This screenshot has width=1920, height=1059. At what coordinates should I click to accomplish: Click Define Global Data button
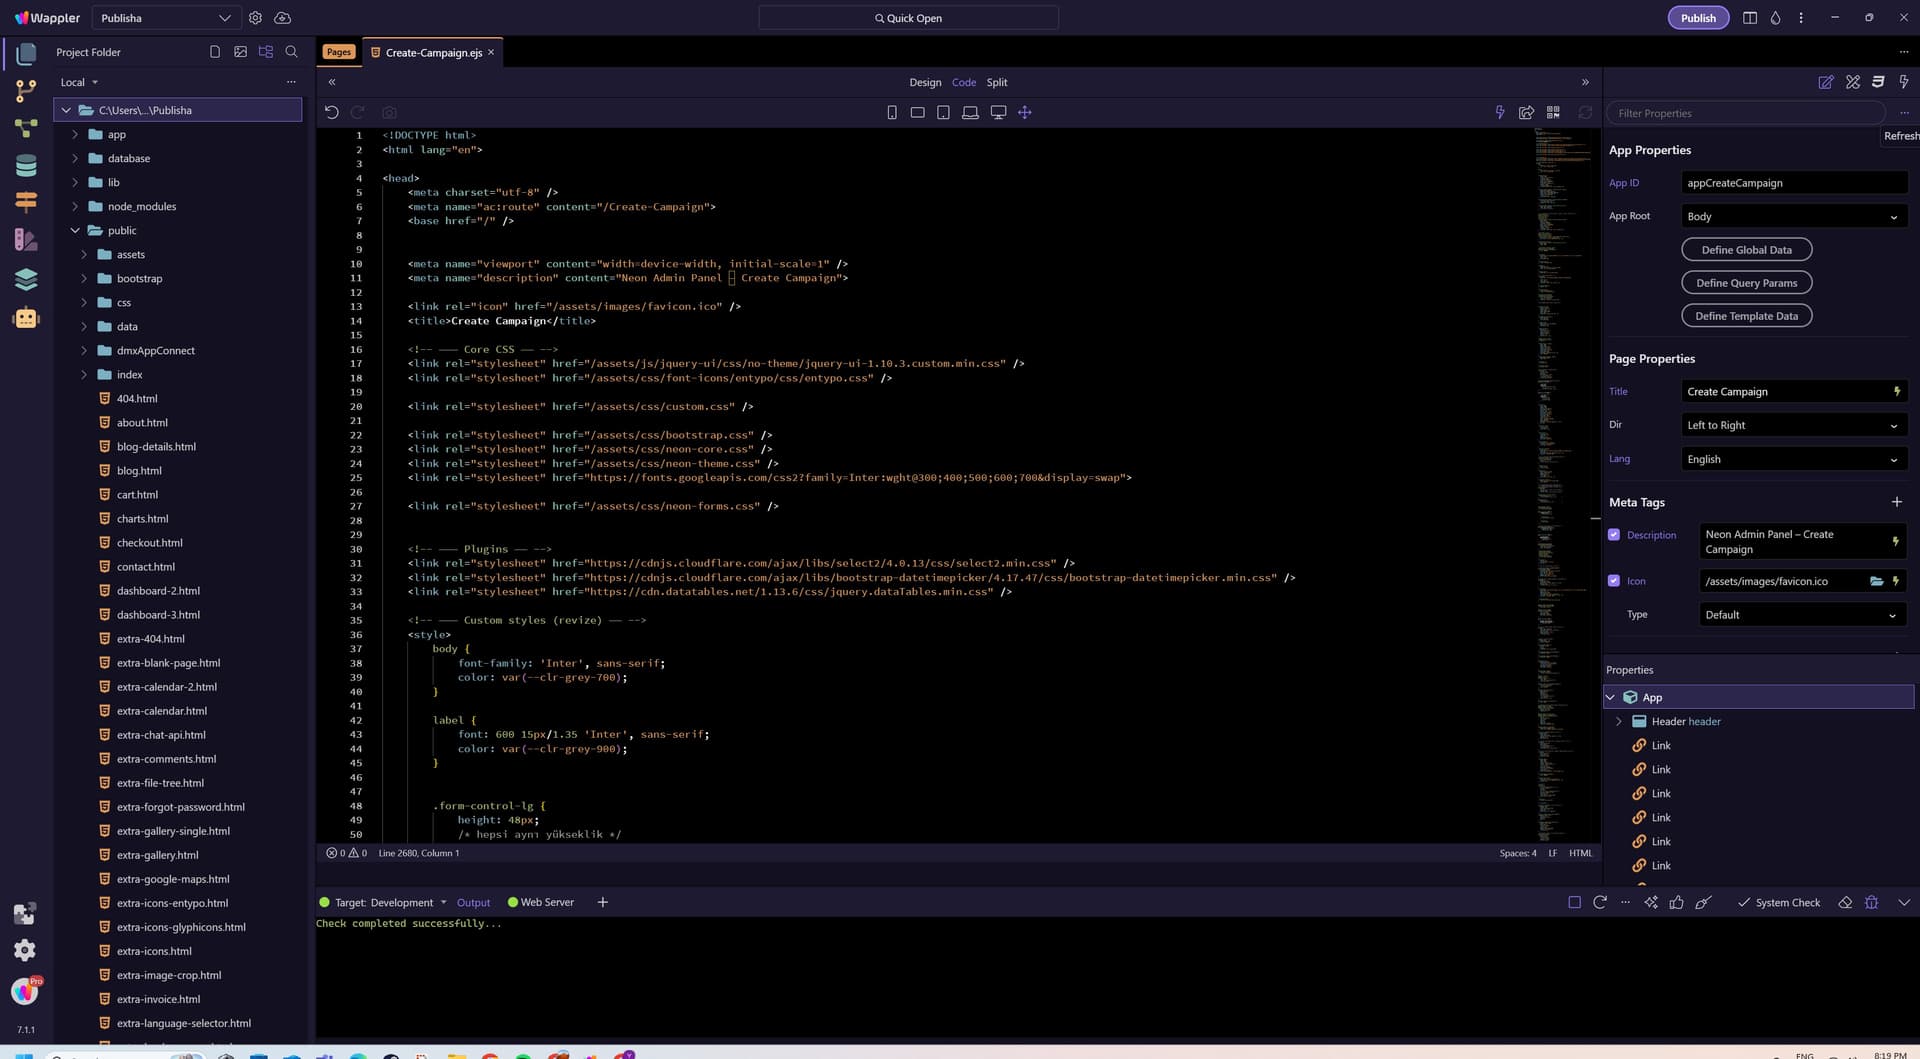[x=1746, y=250]
